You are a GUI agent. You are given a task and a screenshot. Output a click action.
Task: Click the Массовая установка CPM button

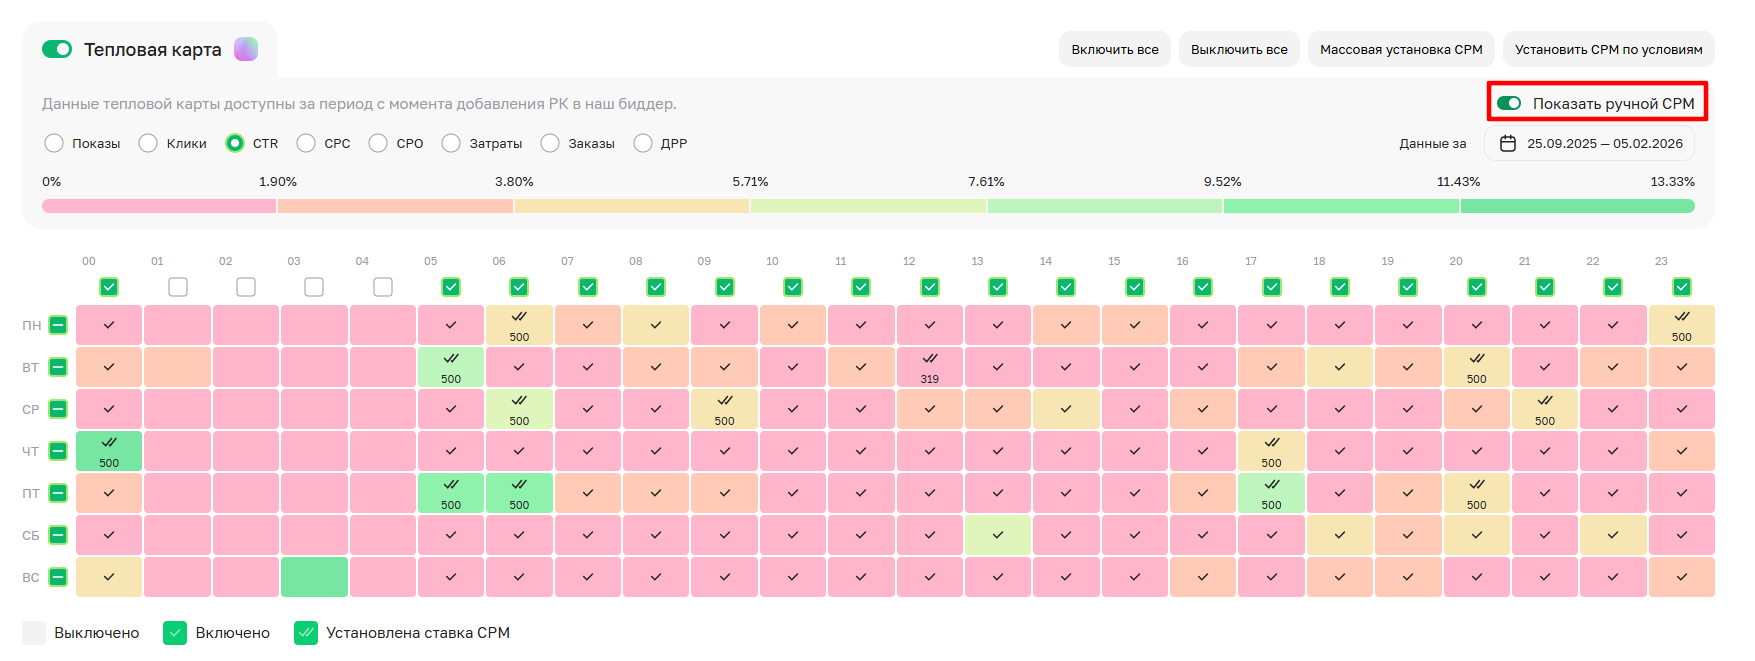click(x=1400, y=49)
